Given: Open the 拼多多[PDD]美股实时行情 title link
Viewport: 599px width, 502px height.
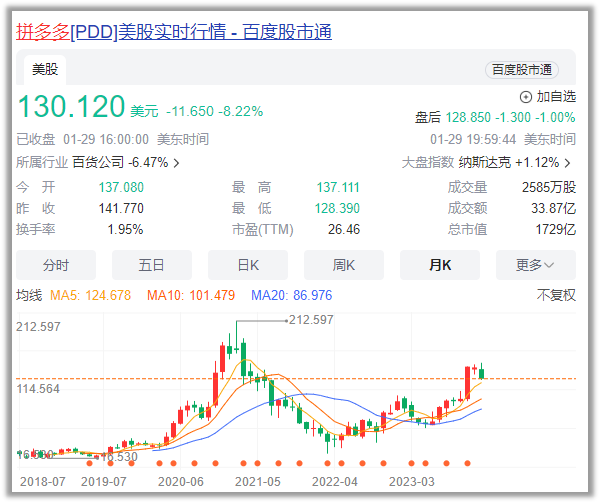Looking at the screenshot, I should pos(174,31).
